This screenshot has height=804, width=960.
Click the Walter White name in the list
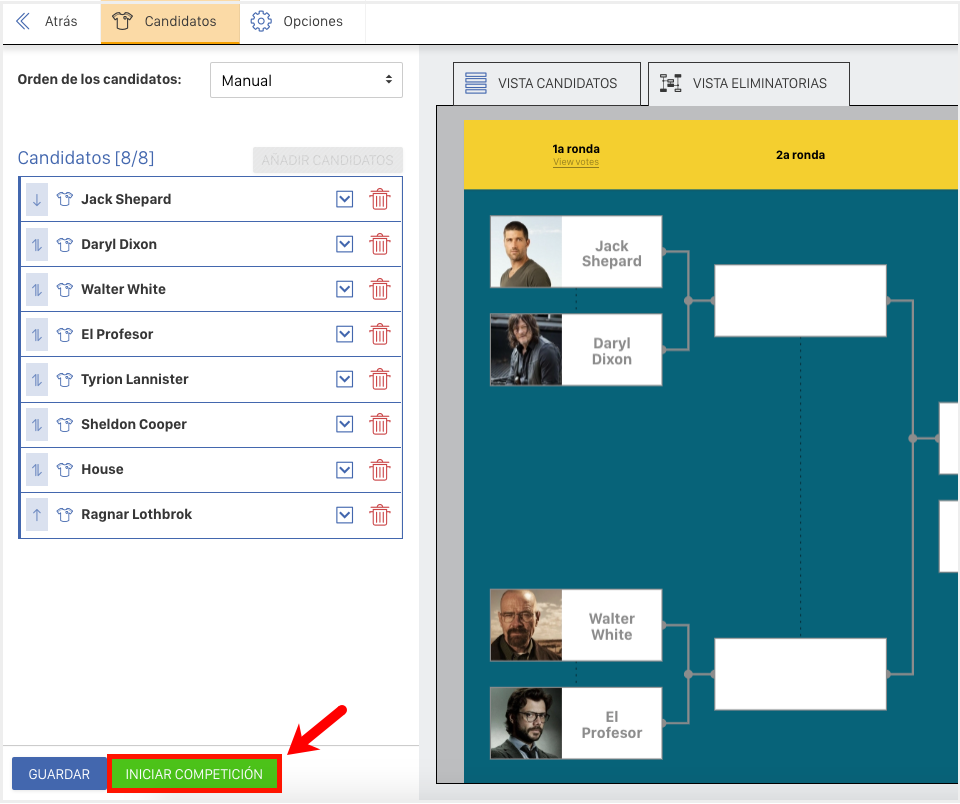124,289
